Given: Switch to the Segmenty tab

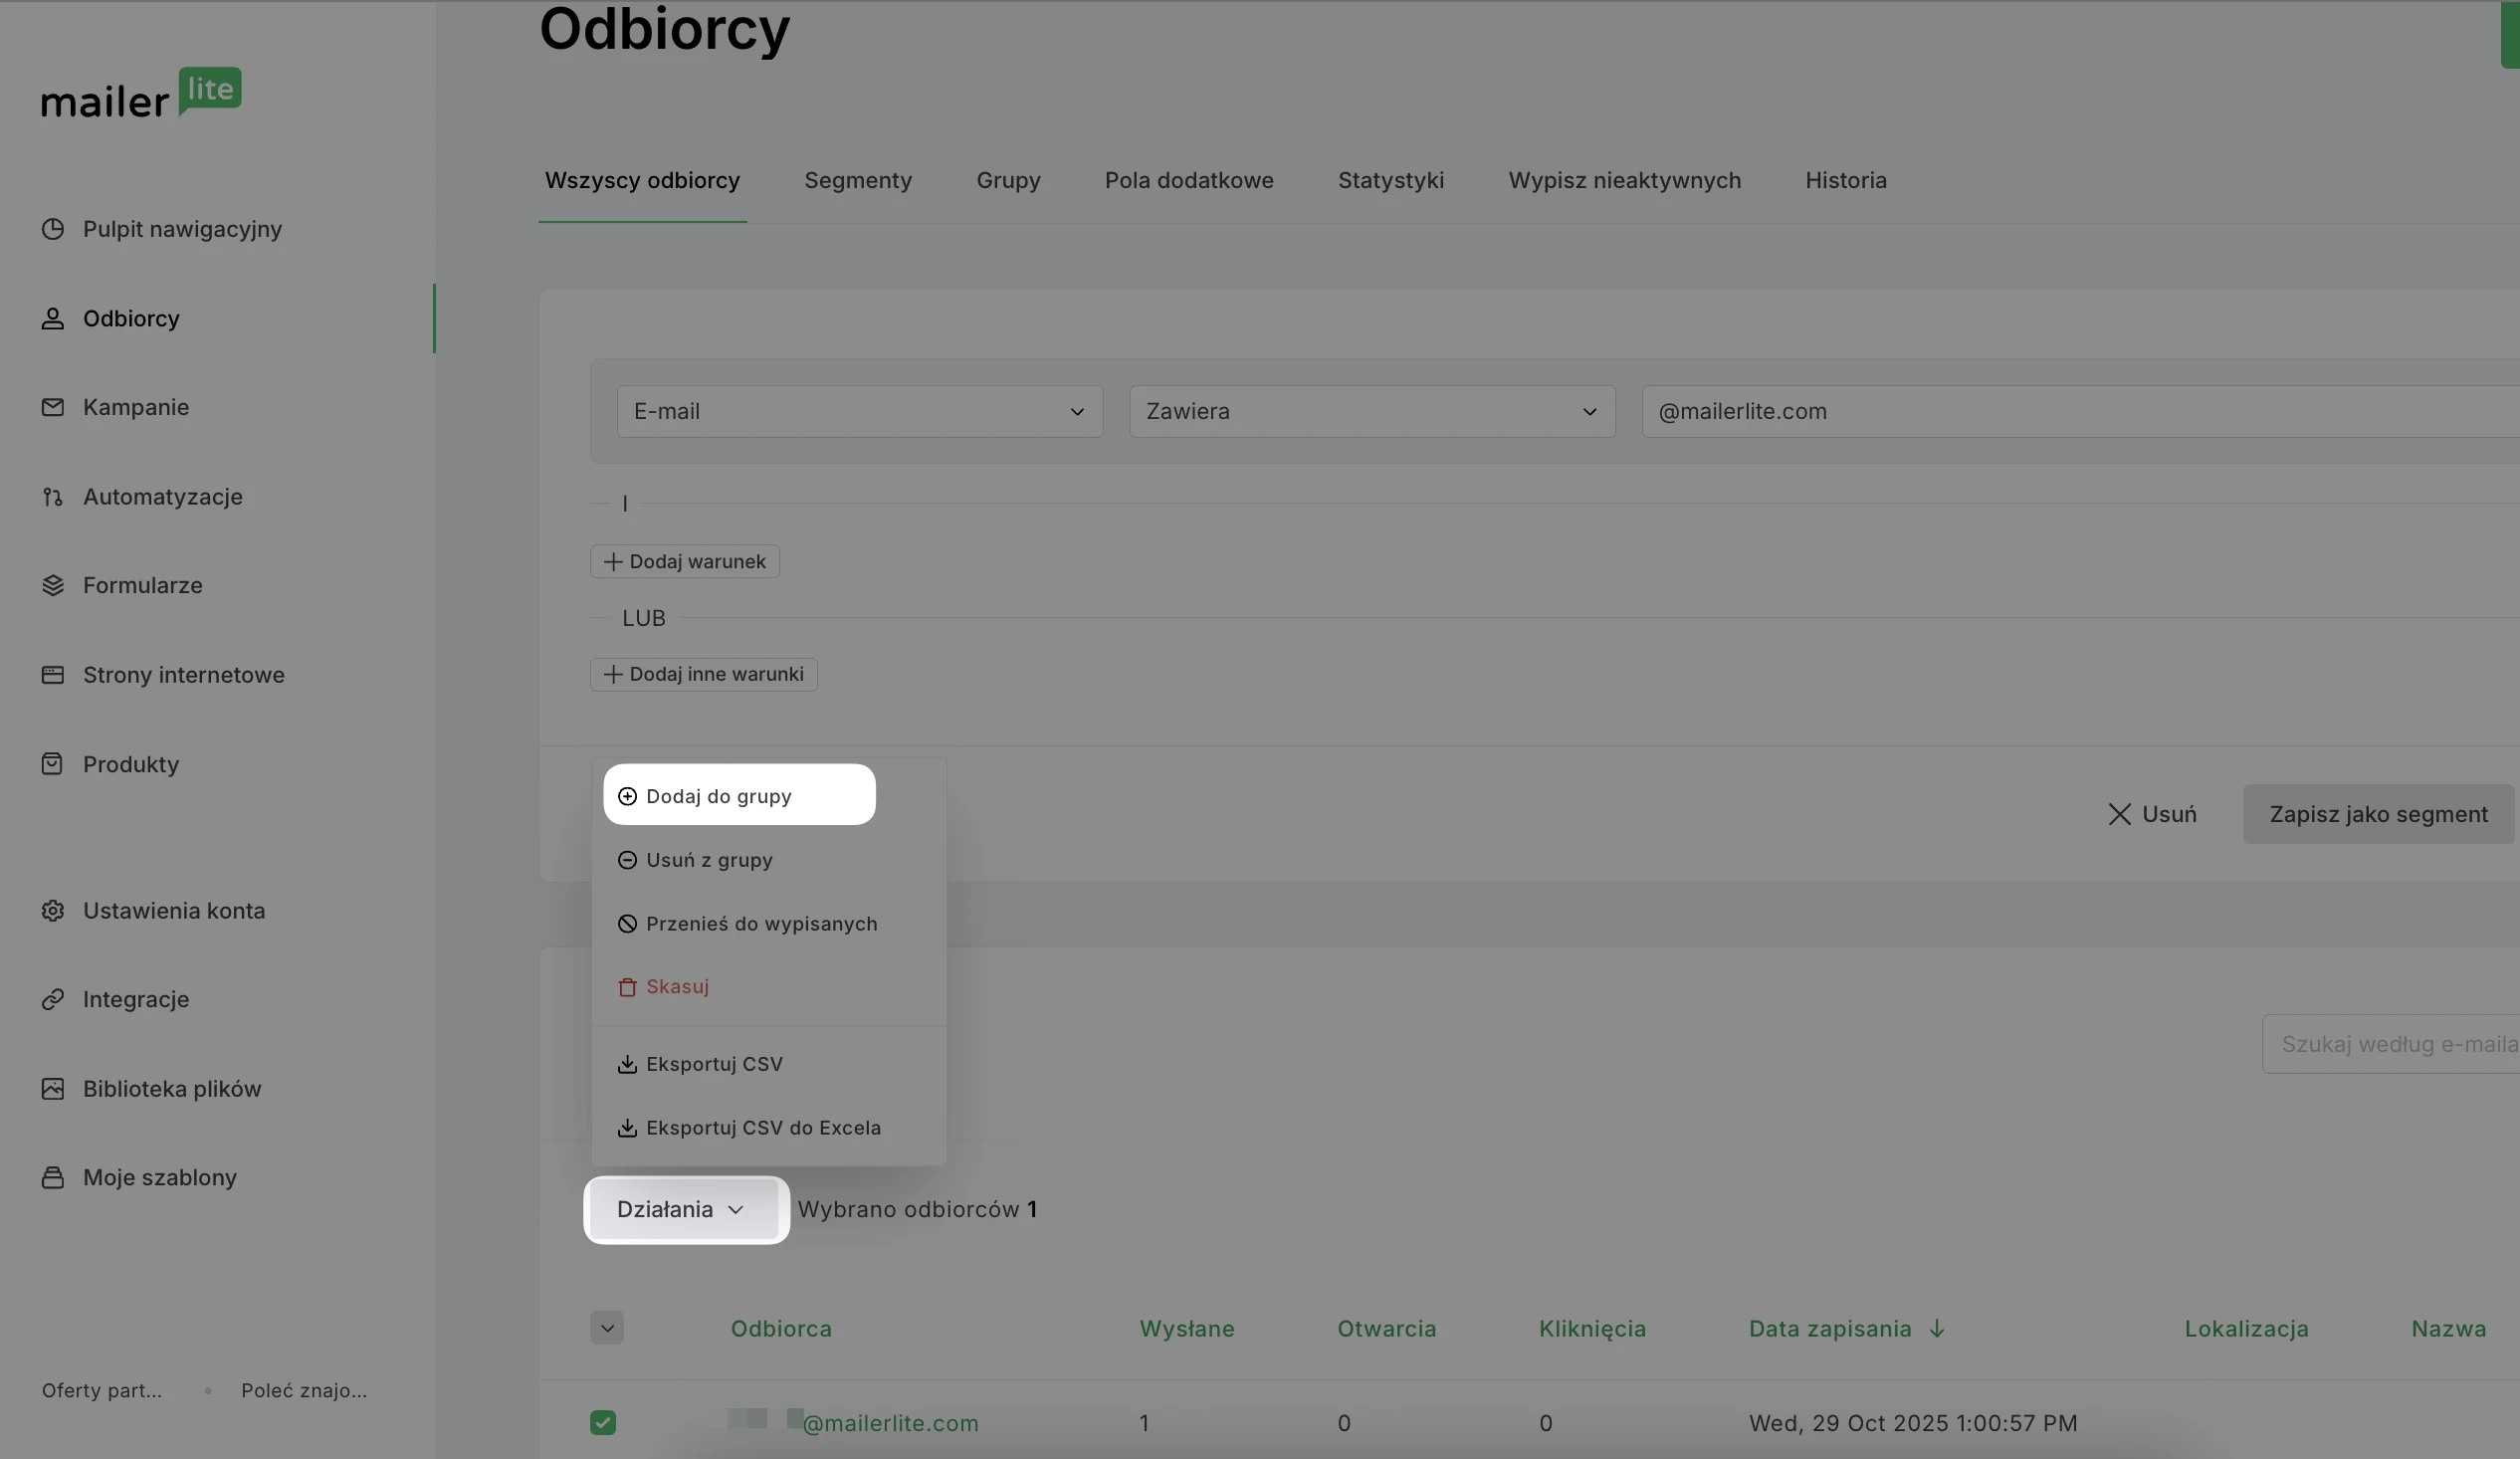Looking at the screenshot, I should click(x=857, y=180).
